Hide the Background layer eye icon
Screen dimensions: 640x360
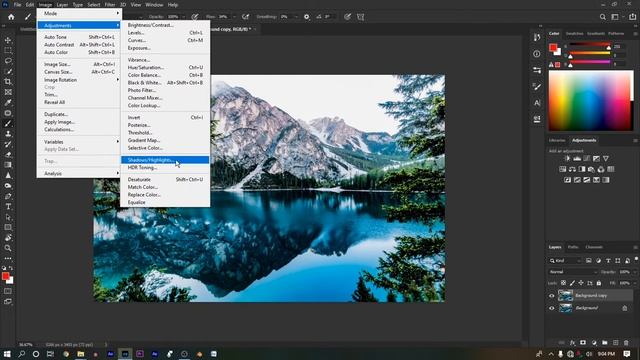[x=552, y=308]
